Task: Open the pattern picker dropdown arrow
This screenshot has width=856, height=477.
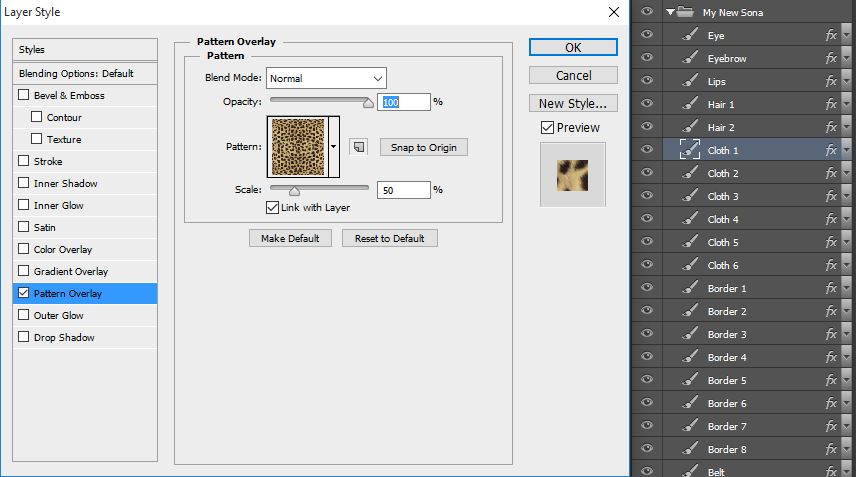Action: 334,147
